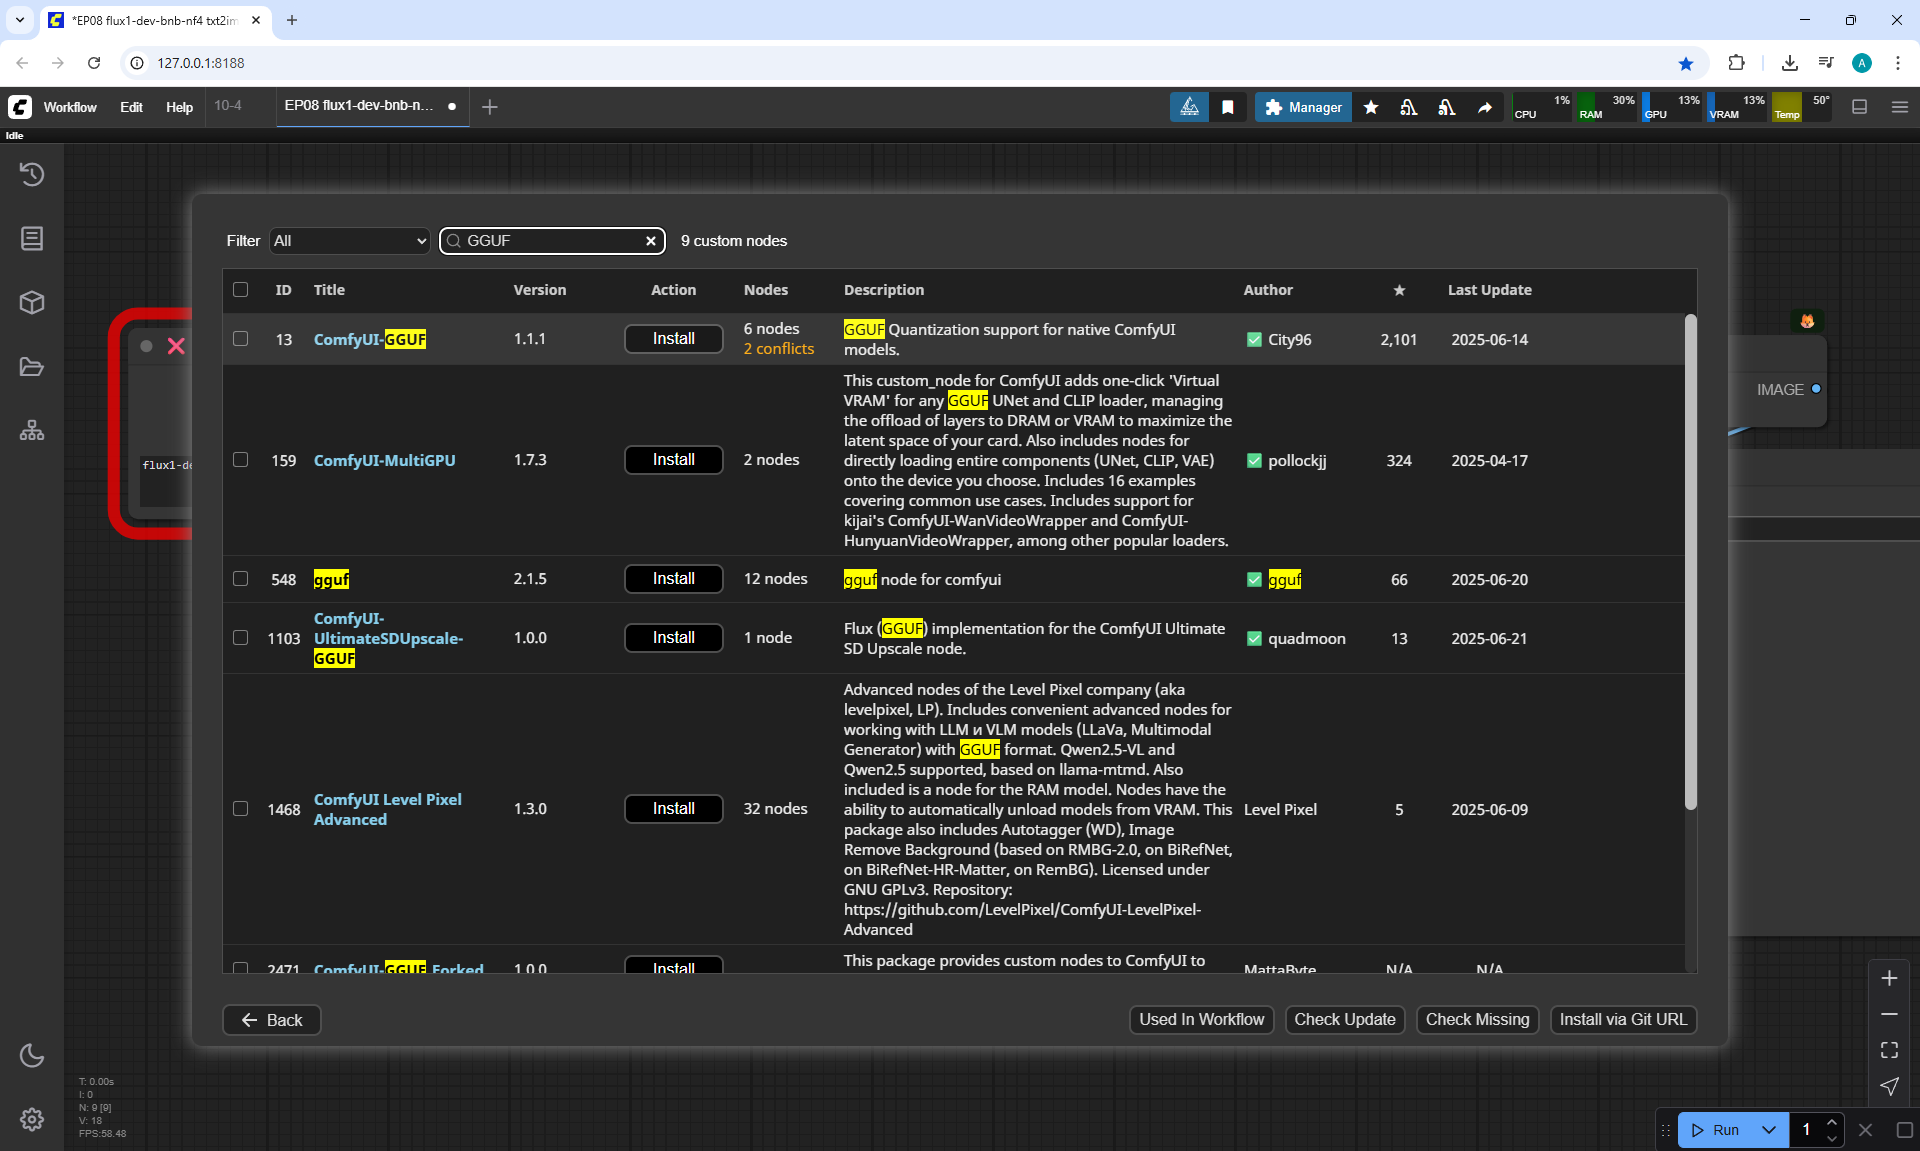Viewport: 1920px width, 1151px height.
Task: Clear the GGUF search field
Action: coord(651,241)
